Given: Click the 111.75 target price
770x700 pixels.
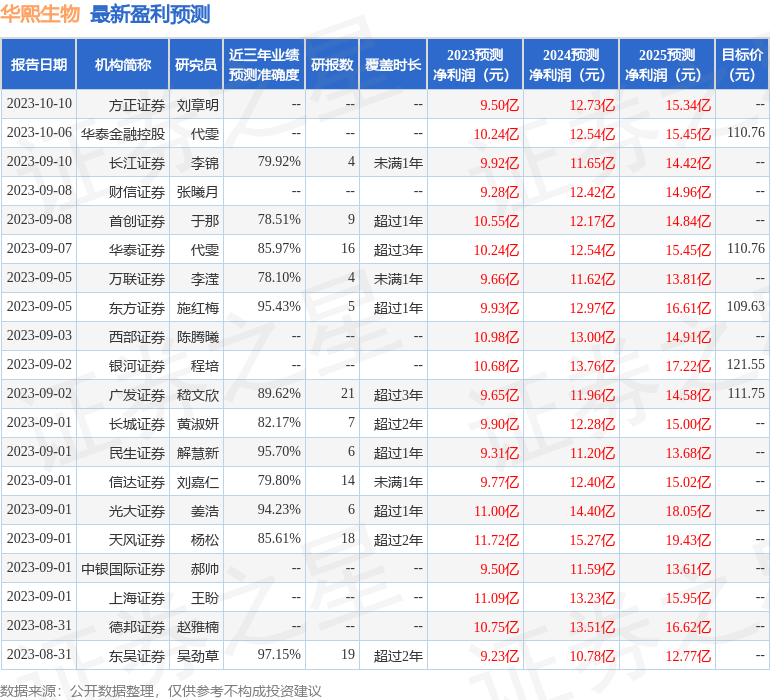Looking at the screenshot, I should [745, 393].
